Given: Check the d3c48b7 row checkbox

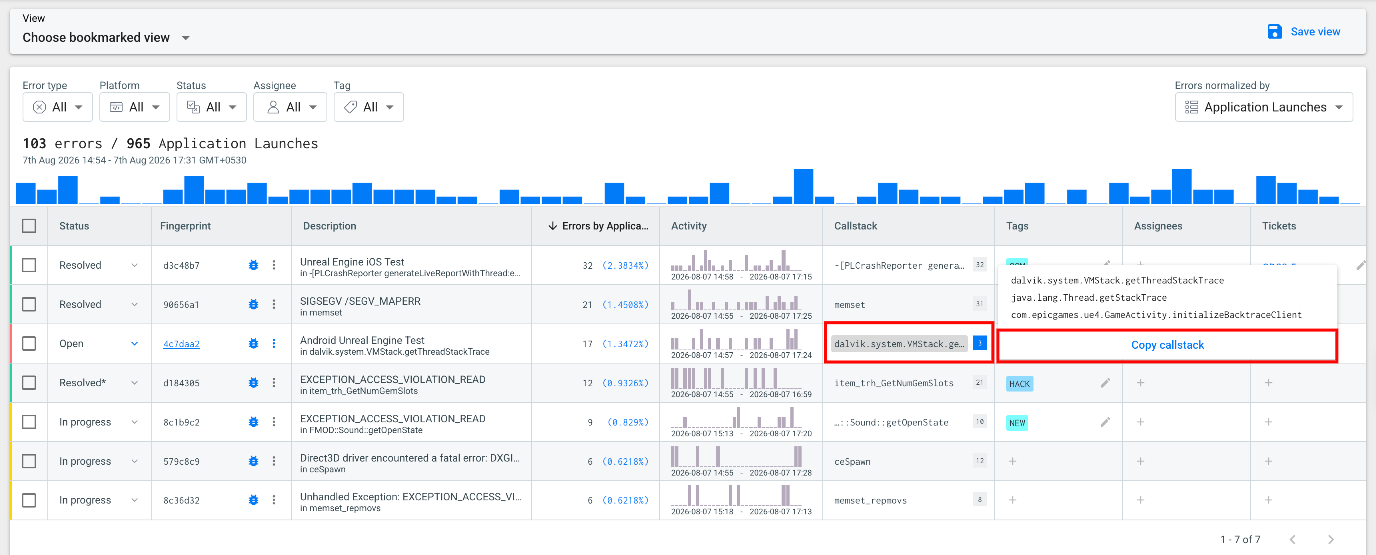Looking at the screenshot, I should [x=29, y=265].
